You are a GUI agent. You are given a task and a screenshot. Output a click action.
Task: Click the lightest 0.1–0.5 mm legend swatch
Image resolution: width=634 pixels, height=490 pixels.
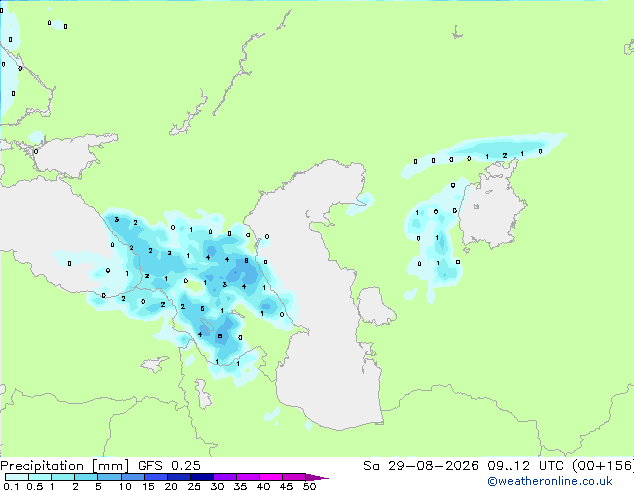coord(17,477)
